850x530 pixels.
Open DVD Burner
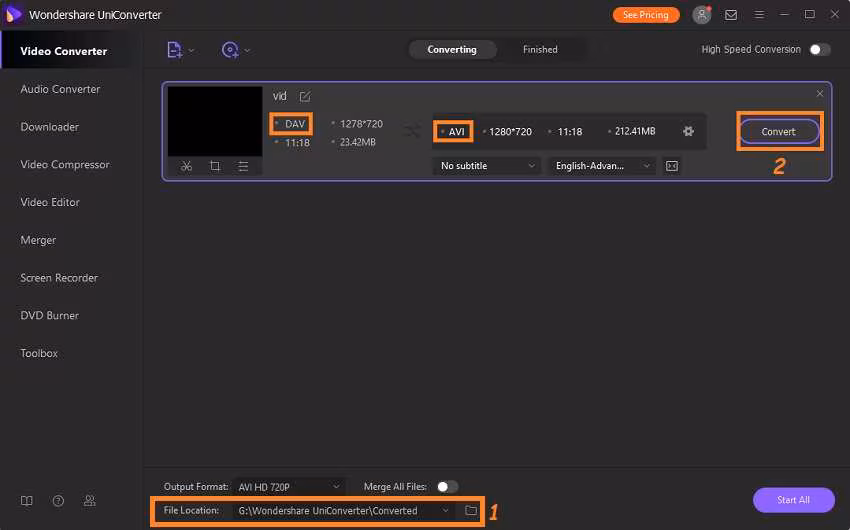(49, 315)
